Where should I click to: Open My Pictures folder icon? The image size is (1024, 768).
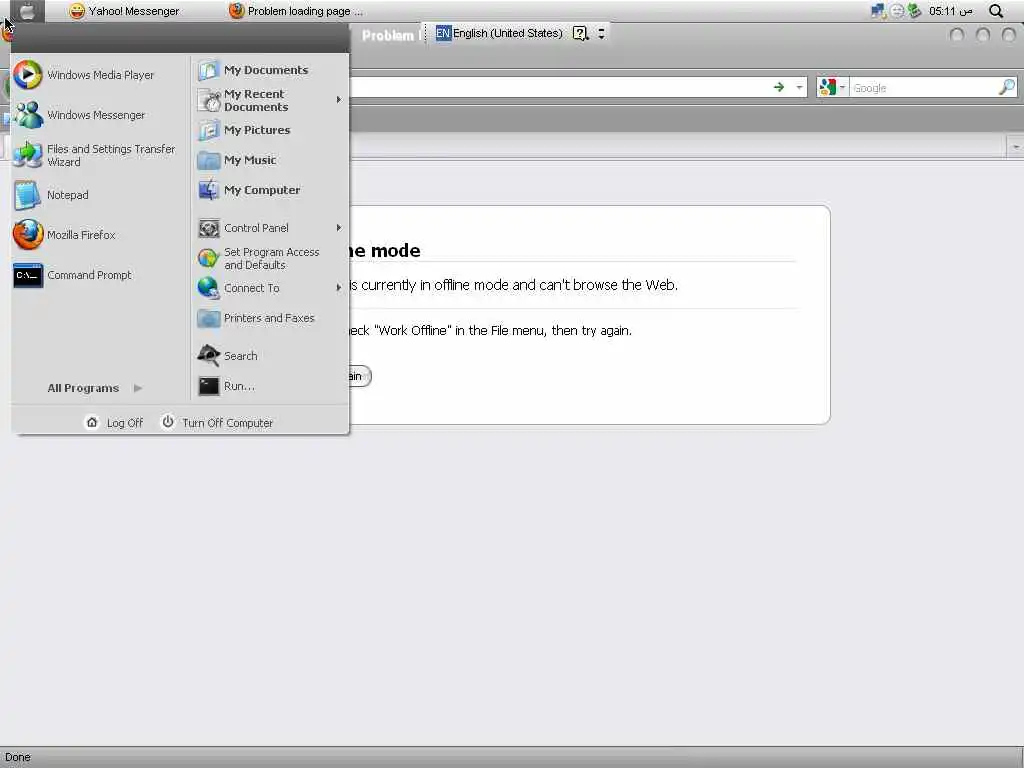208,130
